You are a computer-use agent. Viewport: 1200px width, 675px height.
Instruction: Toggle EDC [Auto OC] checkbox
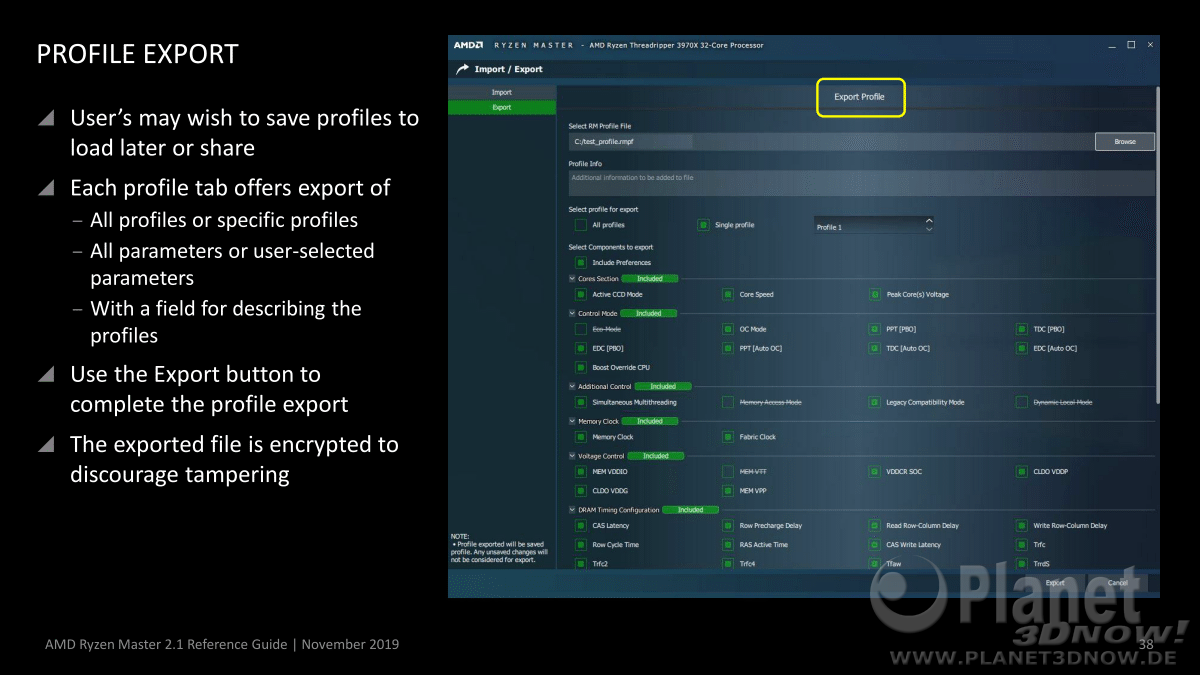(1022, 349)
